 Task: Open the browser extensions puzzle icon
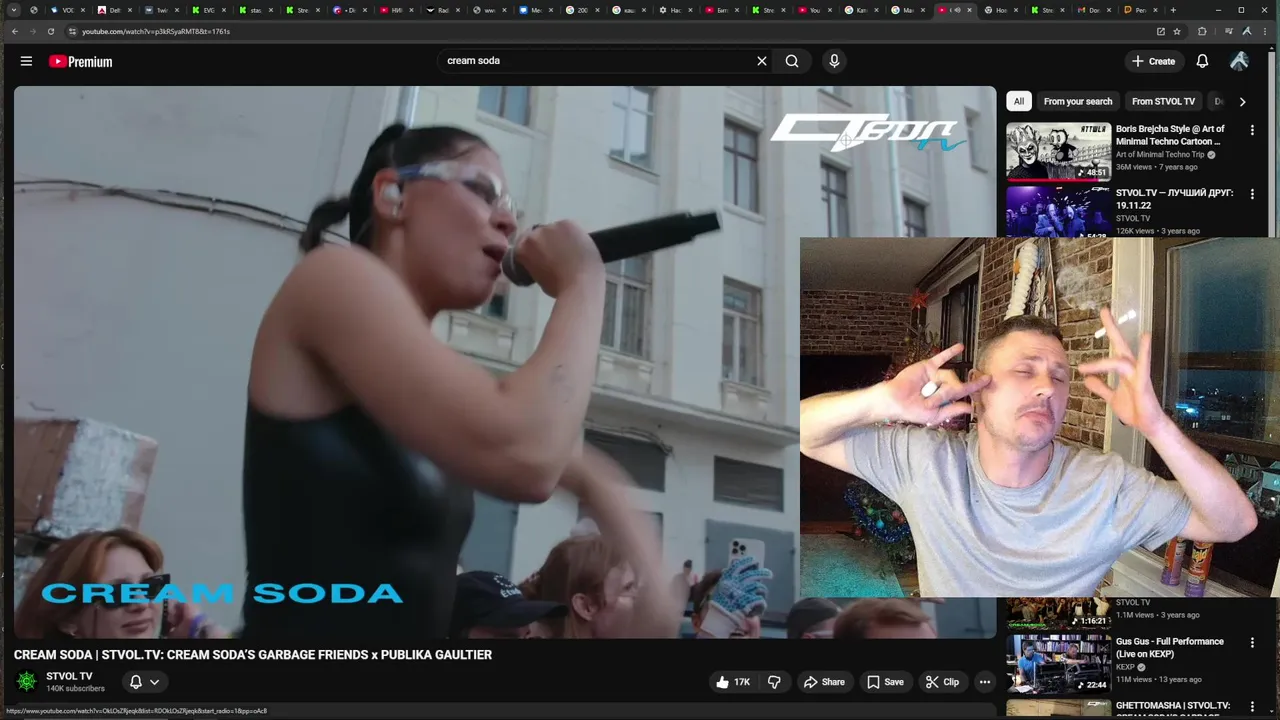(x=1202, y=31)
